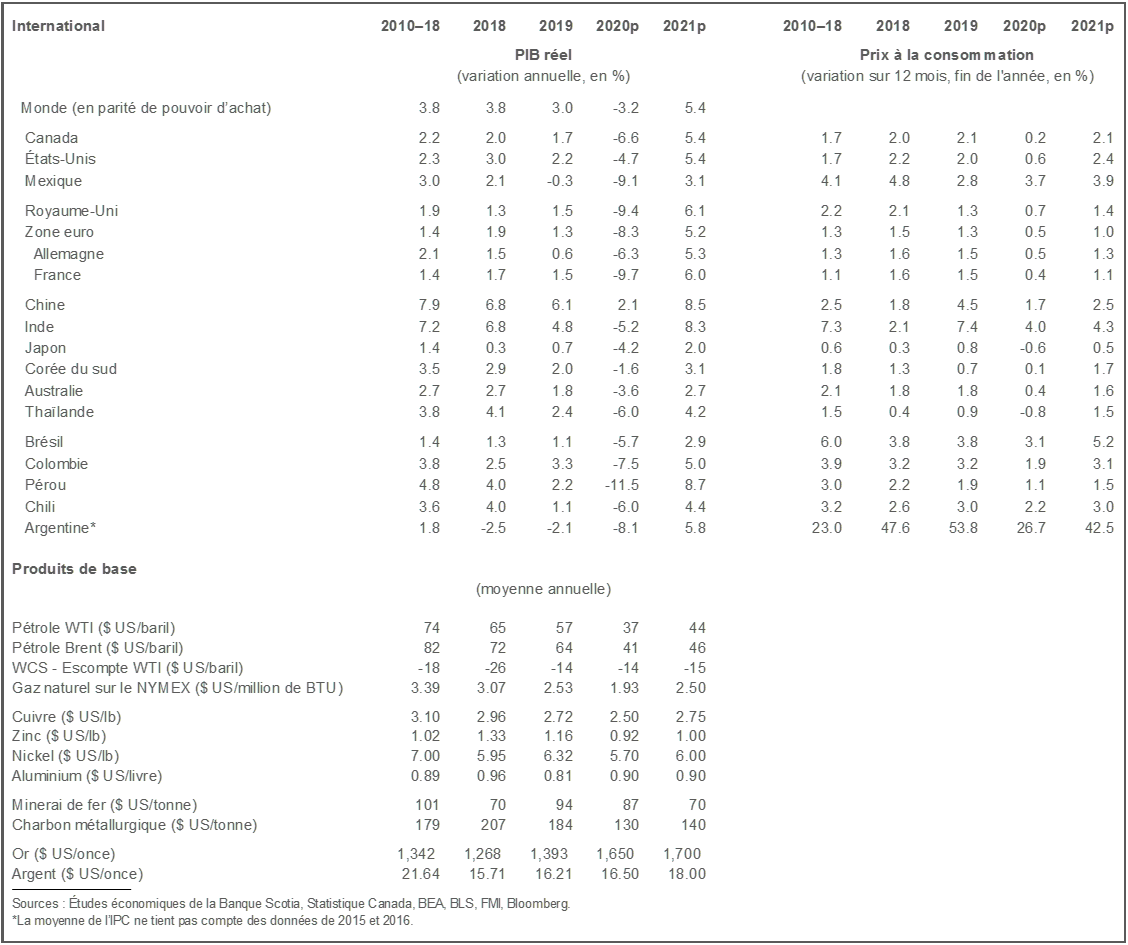Click the 'États-Unis' row label
The image size is (1128, 945).
pyautogui.click(x=60, y=159)
